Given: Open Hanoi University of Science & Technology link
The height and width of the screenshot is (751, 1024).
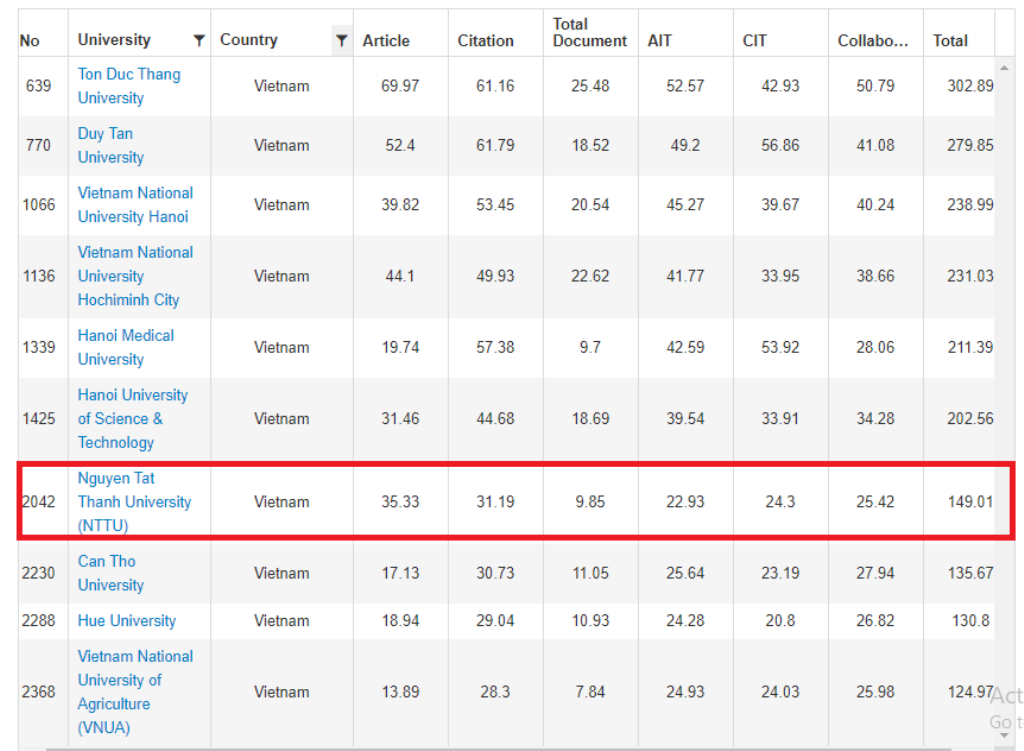Looking at the screenshot, I should tap(133, 418).
